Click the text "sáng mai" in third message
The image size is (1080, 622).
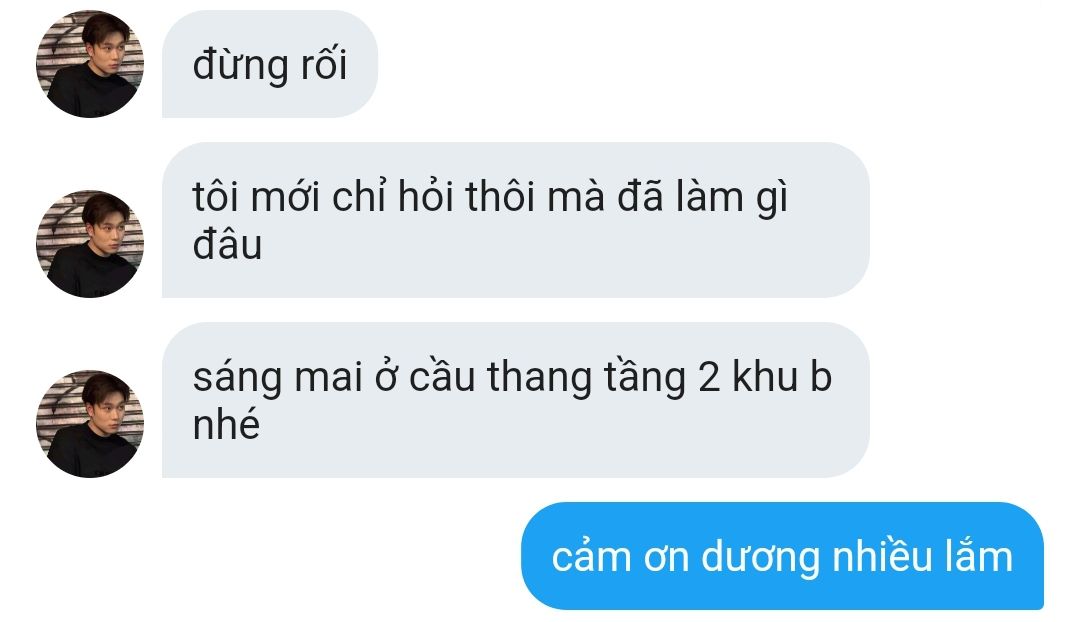tap(278, 377)
